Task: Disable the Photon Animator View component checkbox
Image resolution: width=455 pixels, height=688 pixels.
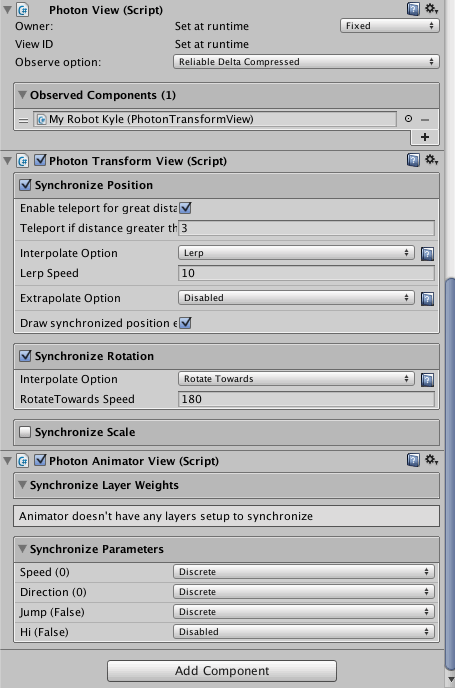Action: click(x=40, y=460)
